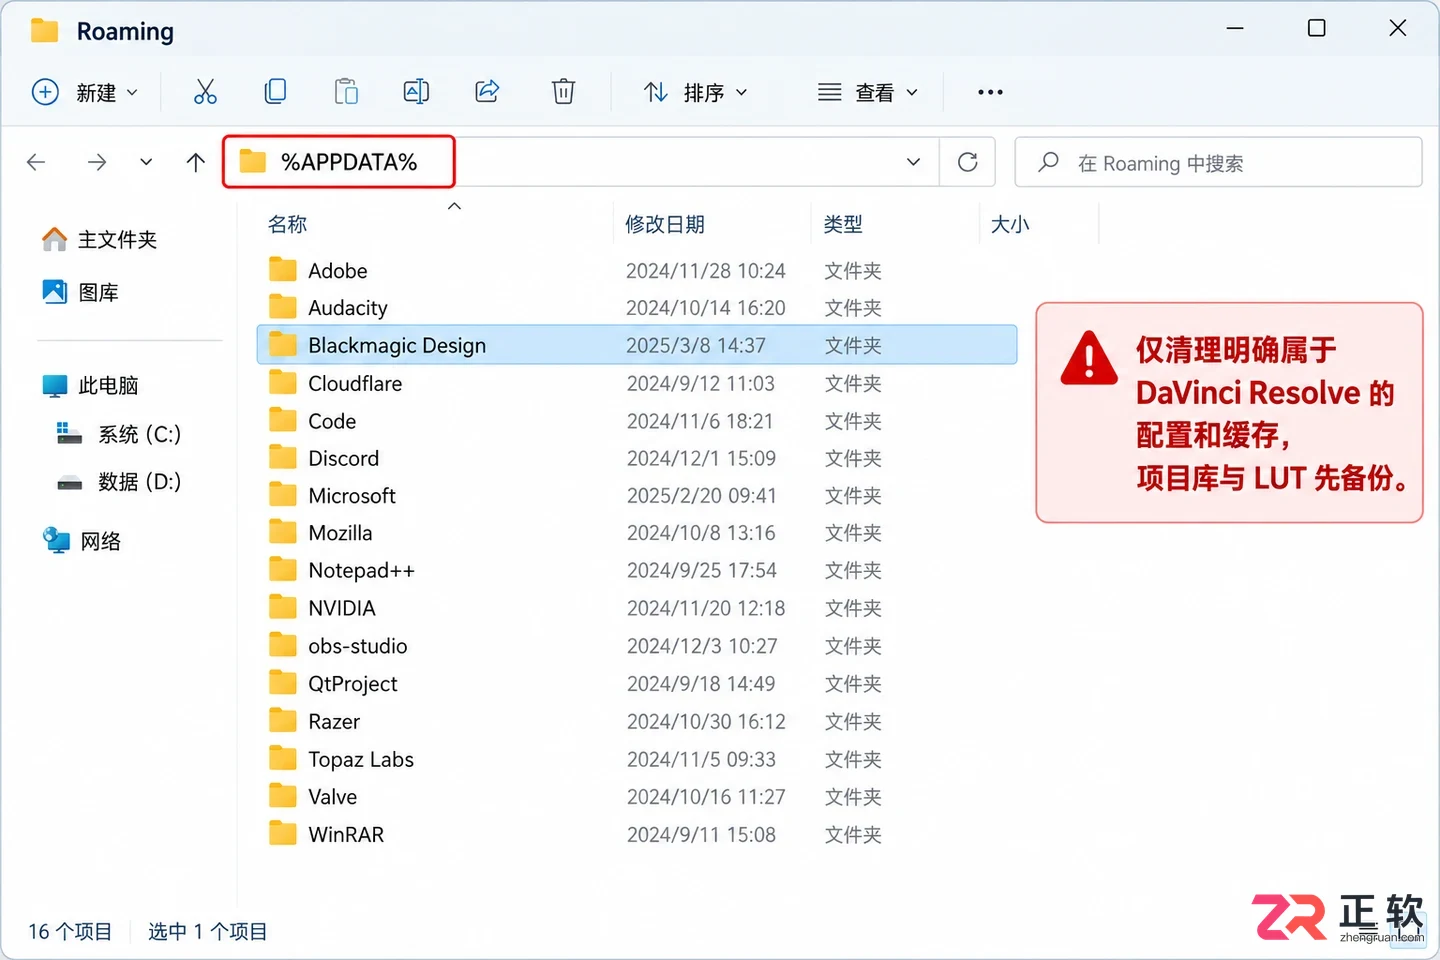Click the 选中 1 个项目 status text
Screen dimensions: 1440x960
208,932
